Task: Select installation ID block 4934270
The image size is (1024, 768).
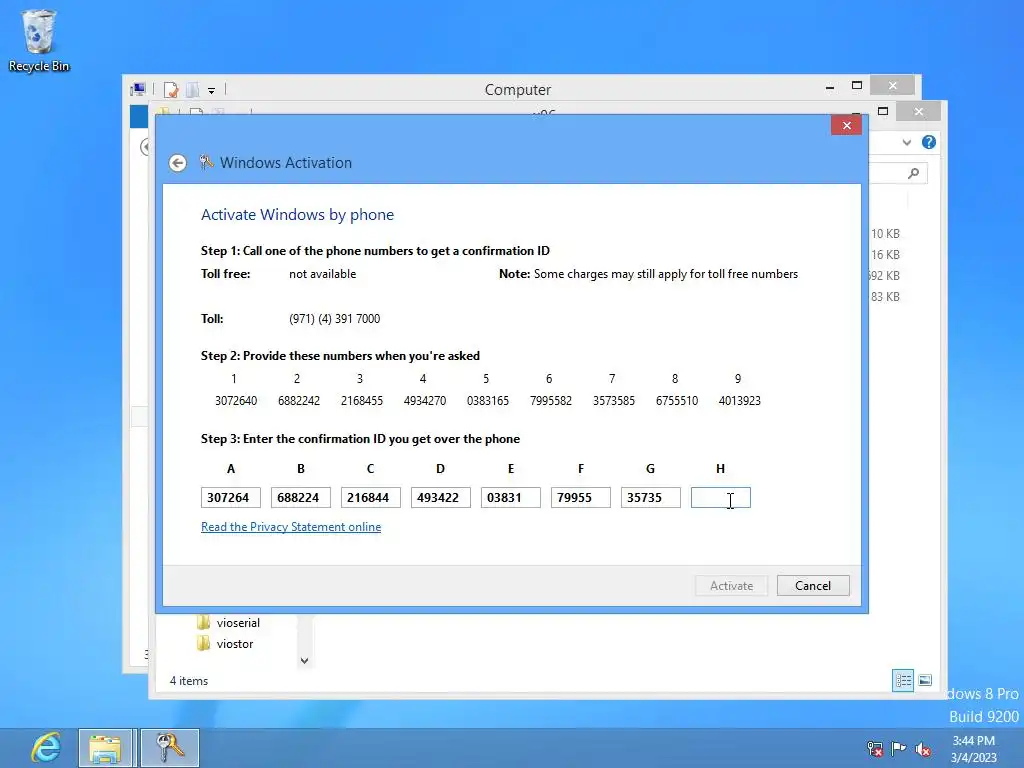Action: click(424, 401)
